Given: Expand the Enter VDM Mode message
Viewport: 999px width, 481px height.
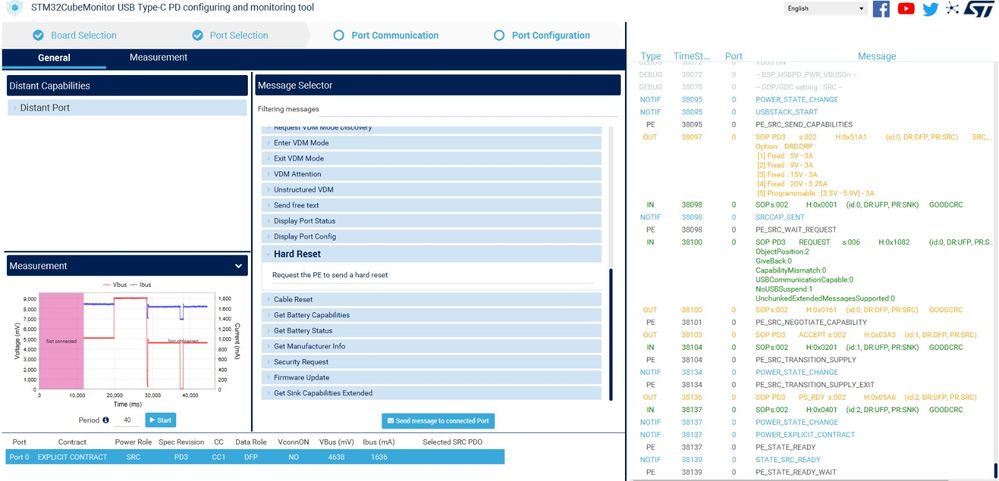Looking at the screenshot, I should coord(431,143).
